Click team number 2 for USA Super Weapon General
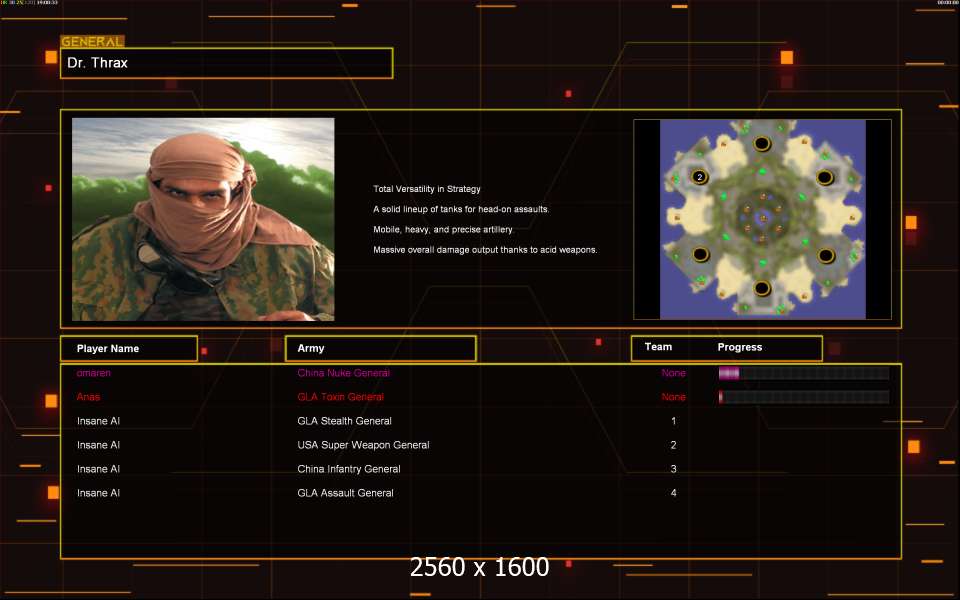 tap(673, 445)
